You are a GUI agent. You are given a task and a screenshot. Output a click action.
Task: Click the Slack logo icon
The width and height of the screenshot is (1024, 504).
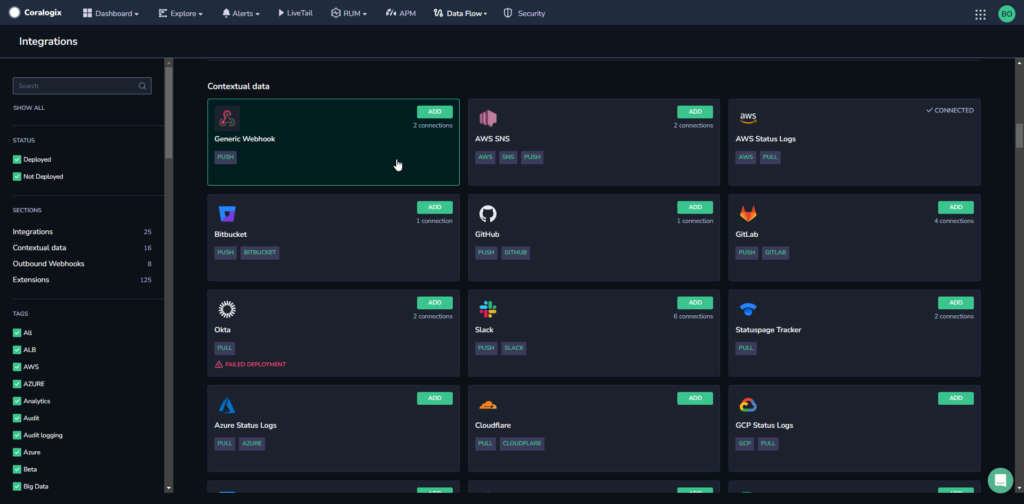pos(488,309)
